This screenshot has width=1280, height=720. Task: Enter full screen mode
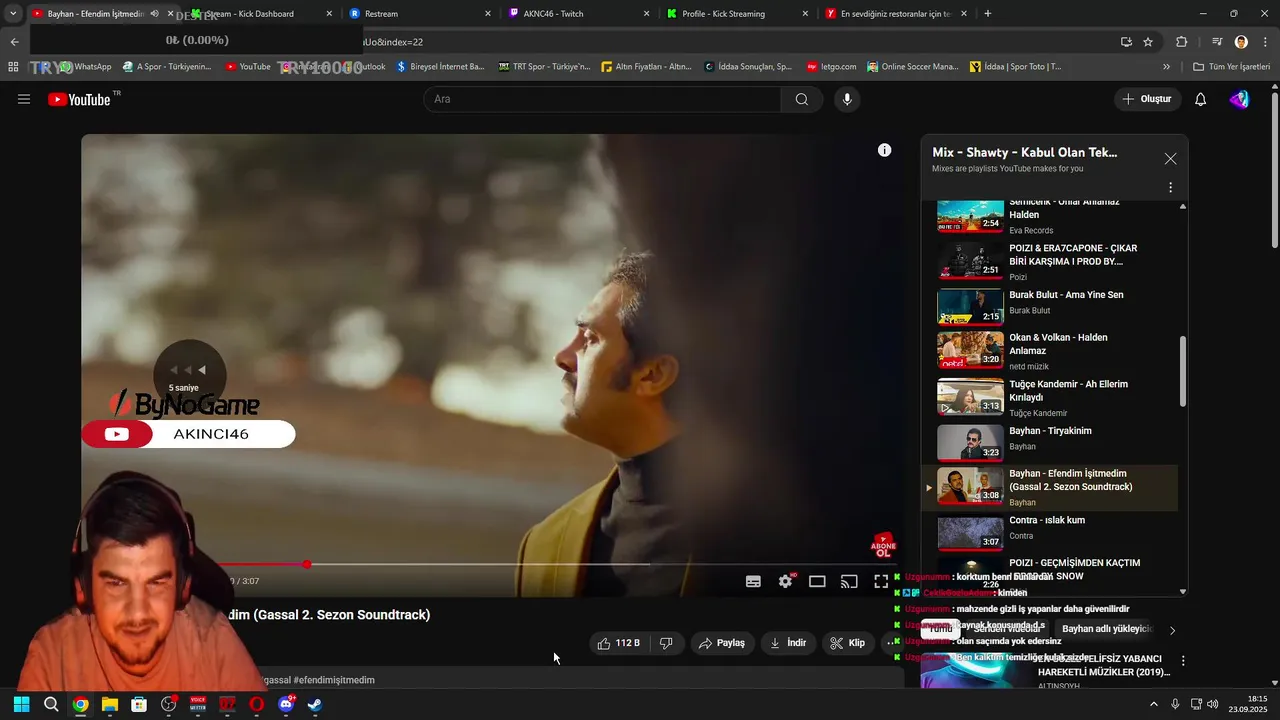(881, 581)
